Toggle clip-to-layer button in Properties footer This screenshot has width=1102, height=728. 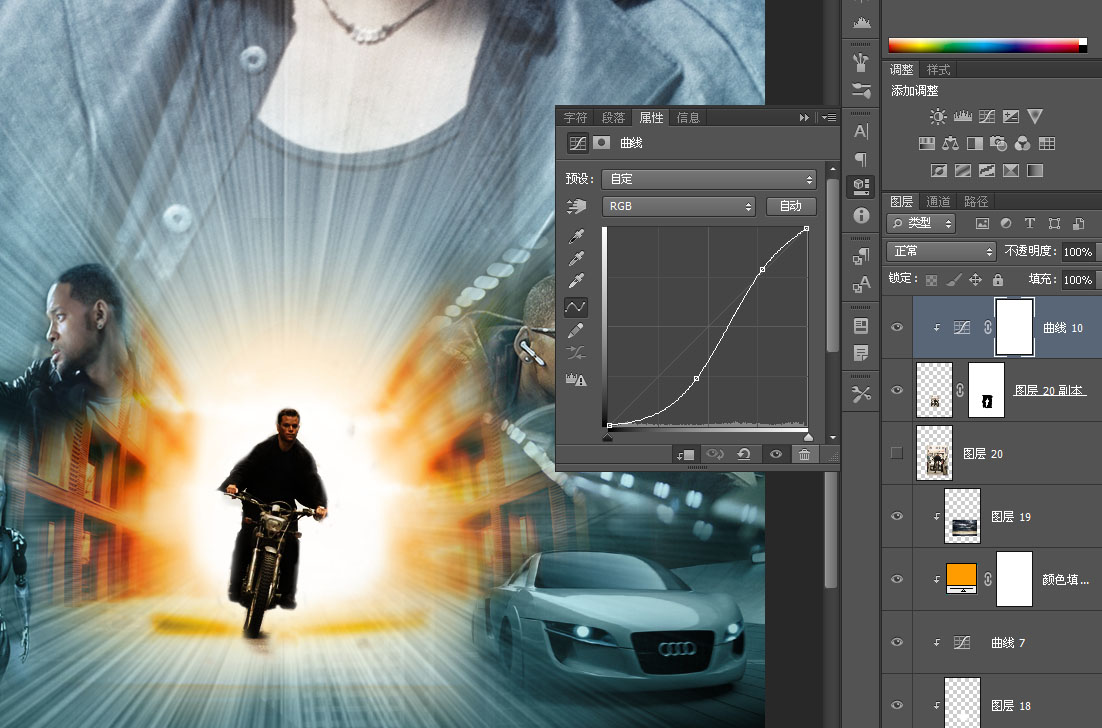pyautogui.click(x=685, y=455)
